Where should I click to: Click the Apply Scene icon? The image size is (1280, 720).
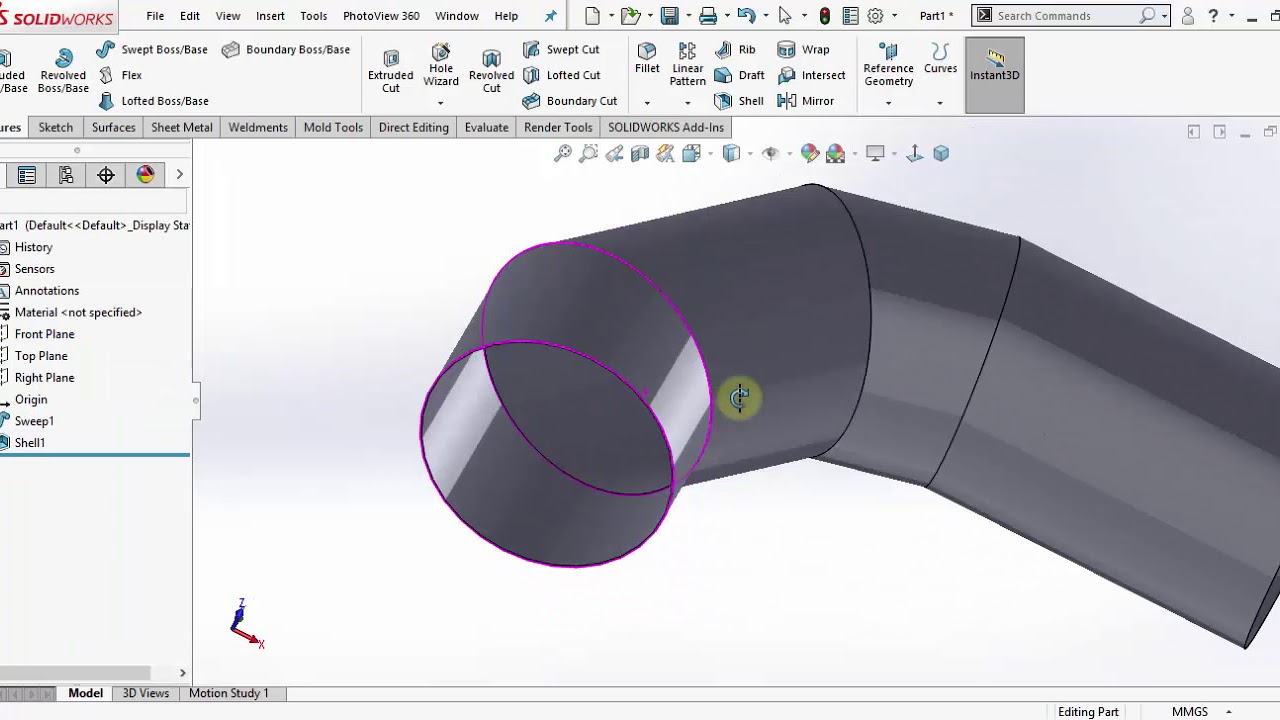click(x=835, y=153)
